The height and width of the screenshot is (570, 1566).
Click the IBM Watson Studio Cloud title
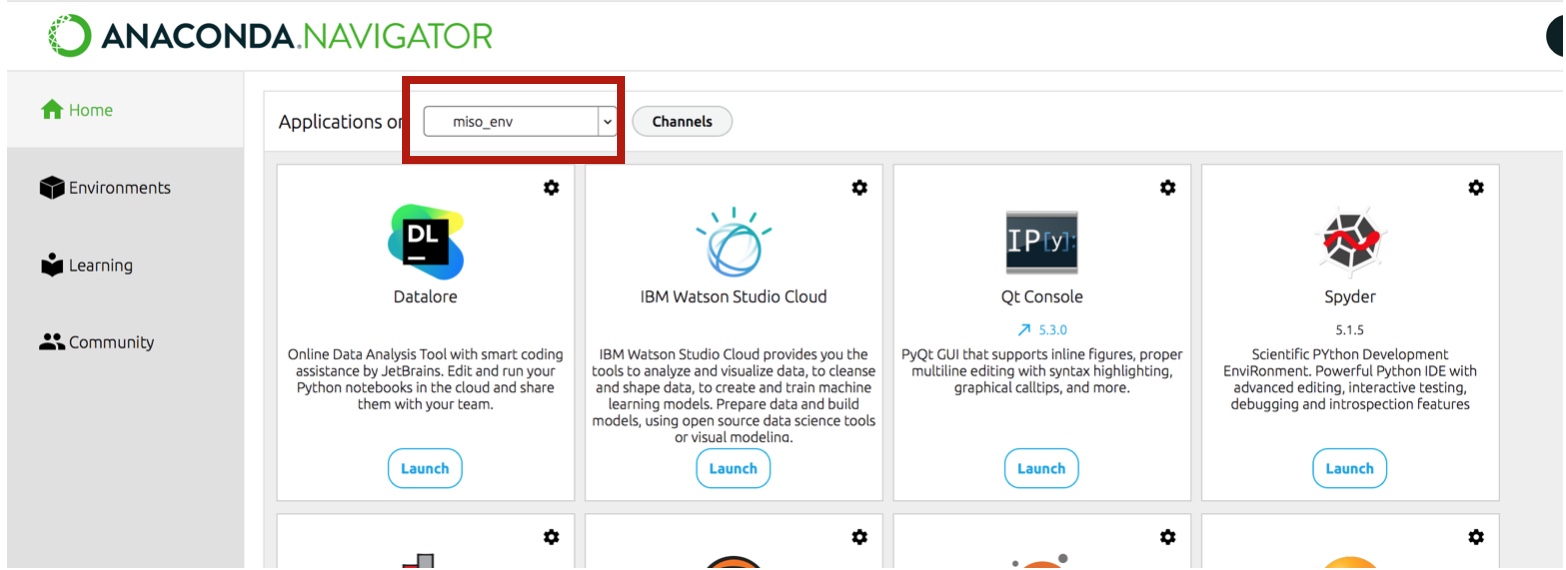click(x=734, y=297)
